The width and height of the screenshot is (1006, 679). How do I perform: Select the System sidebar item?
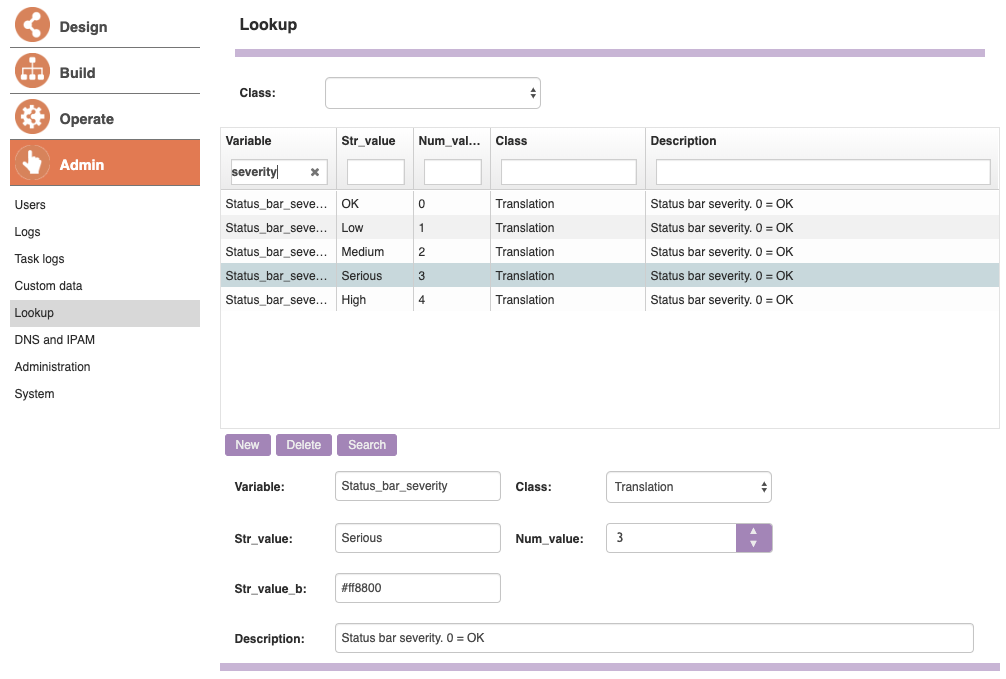34,394
